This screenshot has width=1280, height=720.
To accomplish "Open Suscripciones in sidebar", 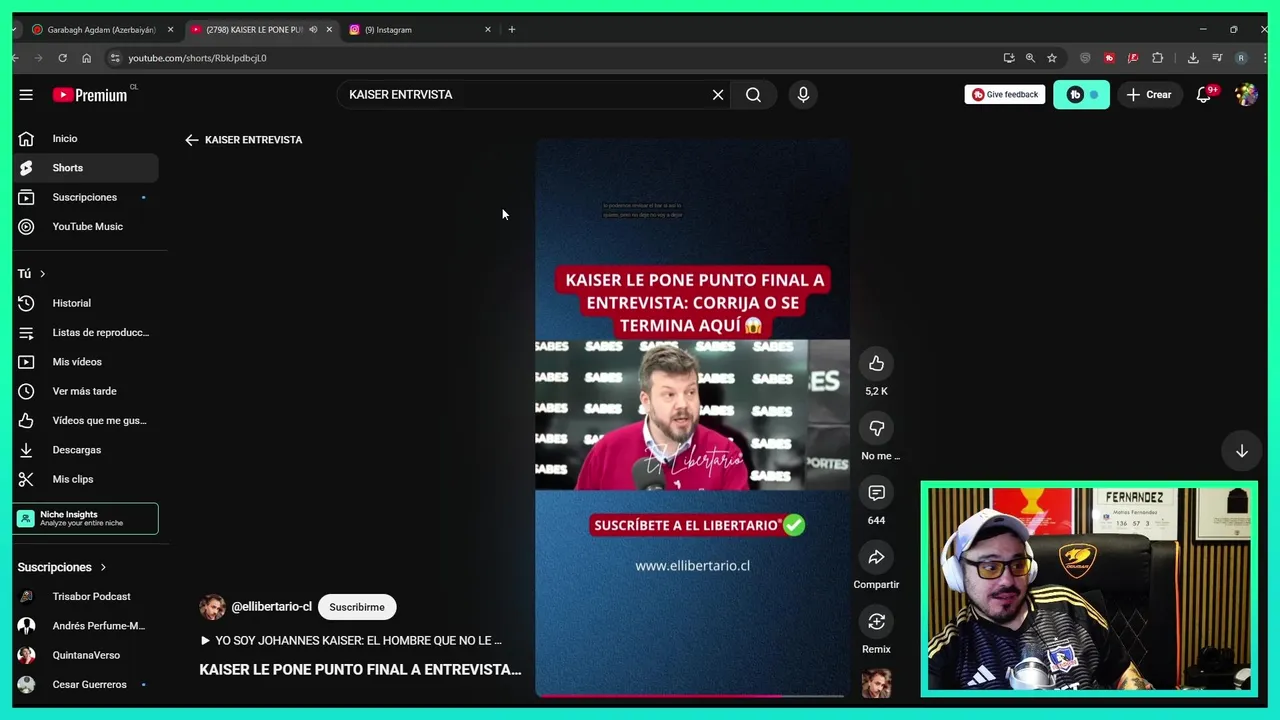I will (x=86, y=197).
